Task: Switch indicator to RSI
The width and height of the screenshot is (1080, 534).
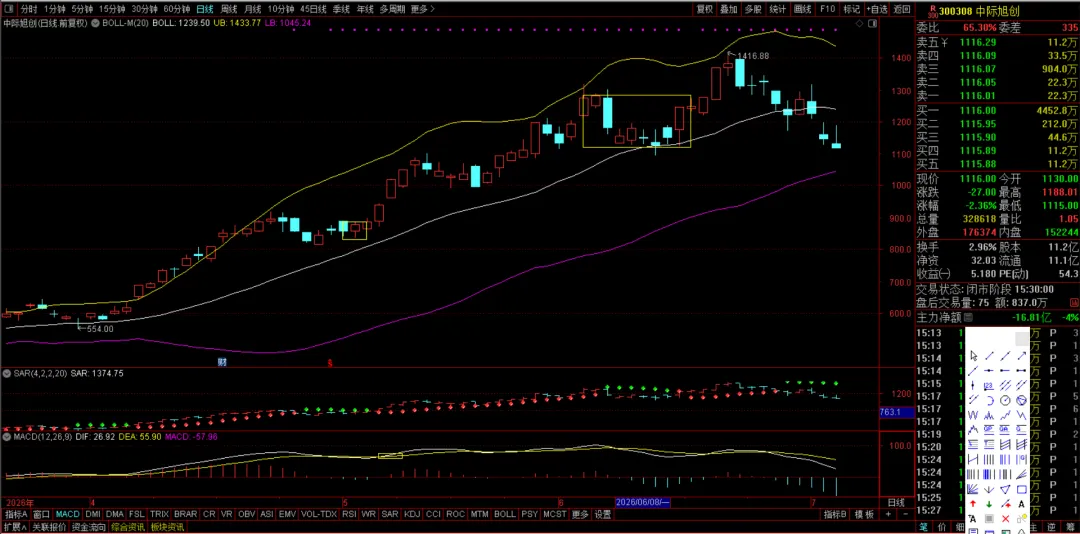Action: [349, 514]
